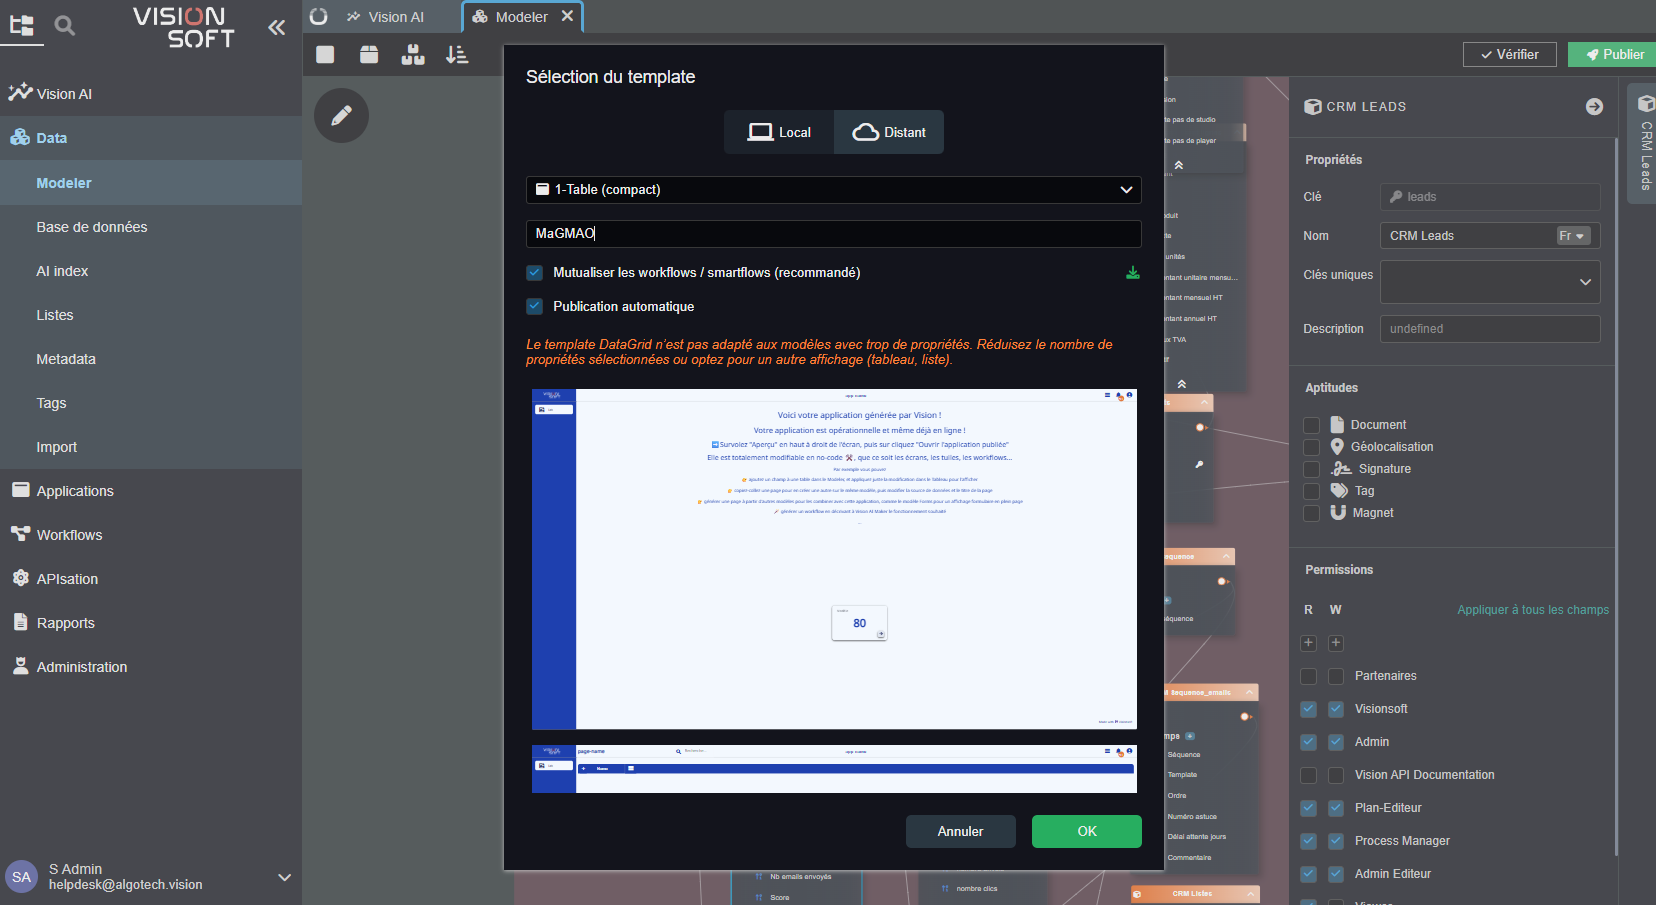Click the arrow icon next to CRM LEADS
The height and width of the screenshot is (905, 1656).
click(1594, 107)
